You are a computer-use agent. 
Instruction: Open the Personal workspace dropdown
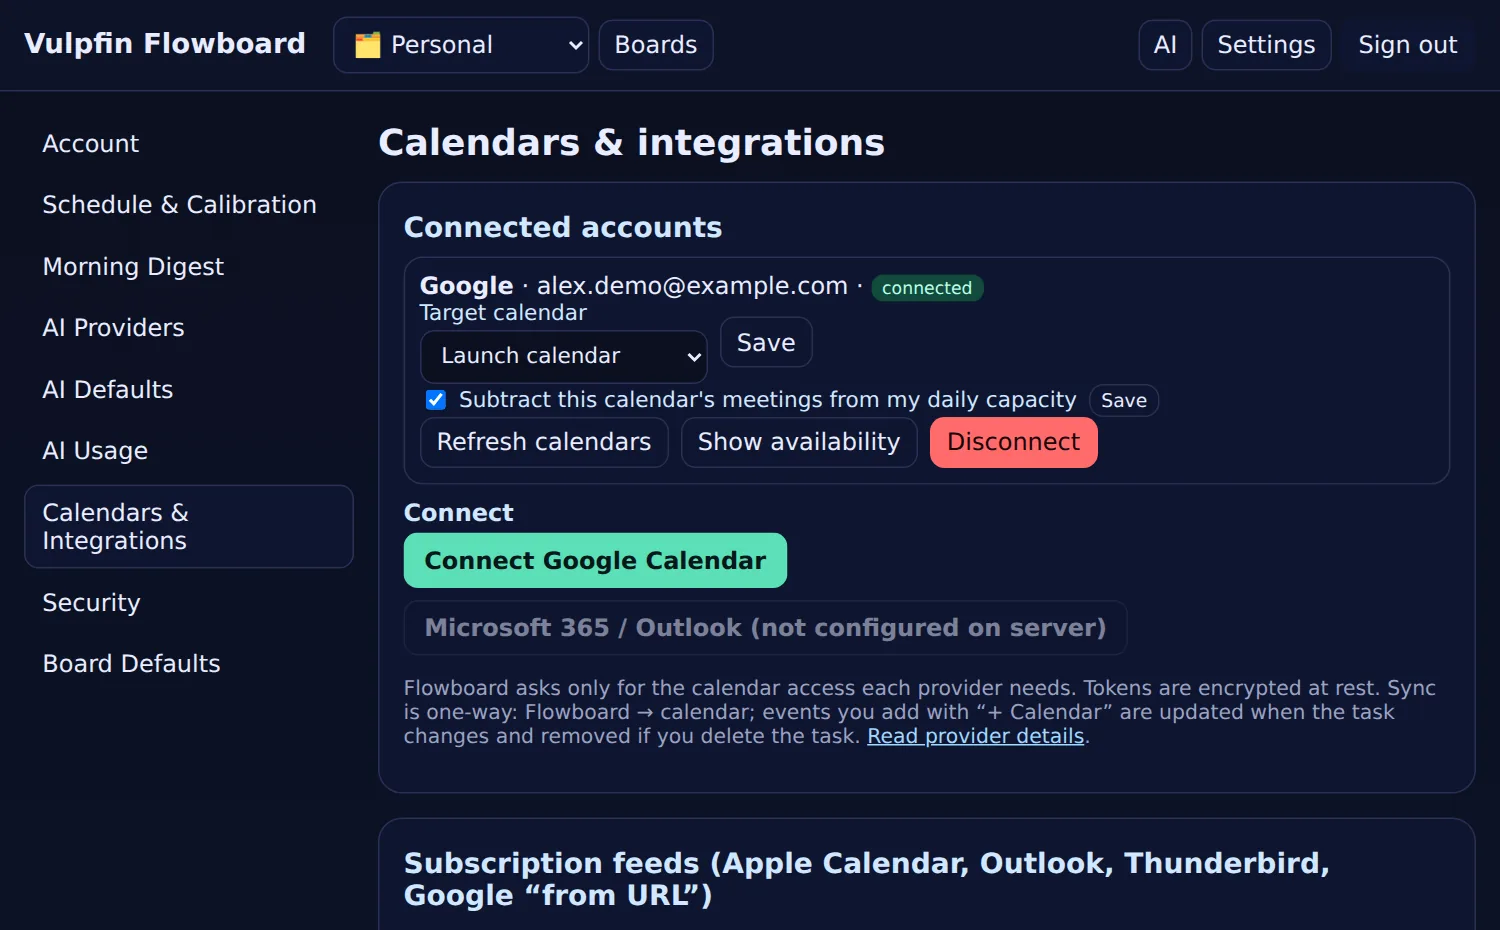tap(461, 45)
